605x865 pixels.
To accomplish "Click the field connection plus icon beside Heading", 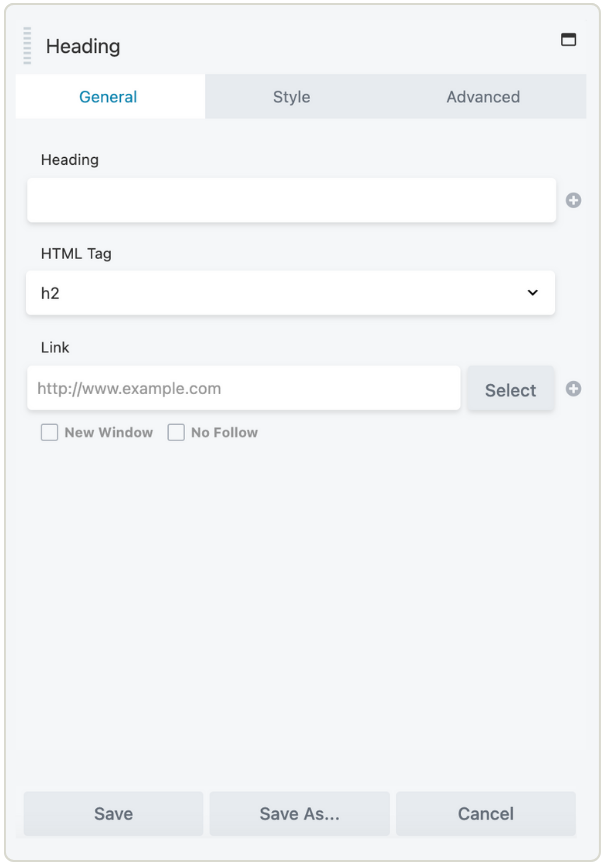I will 575,200.
